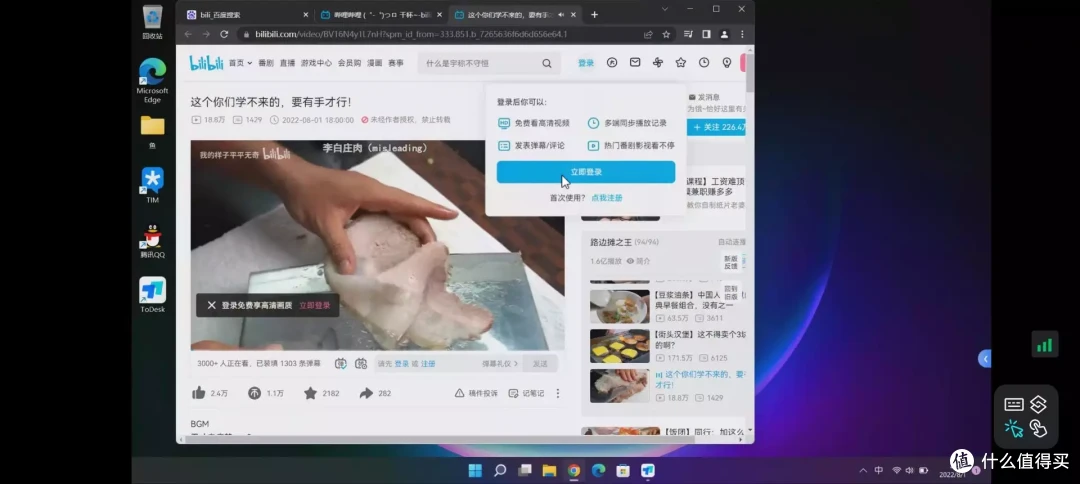Switch to the bili_百度搜索 tab

point(247,14)
